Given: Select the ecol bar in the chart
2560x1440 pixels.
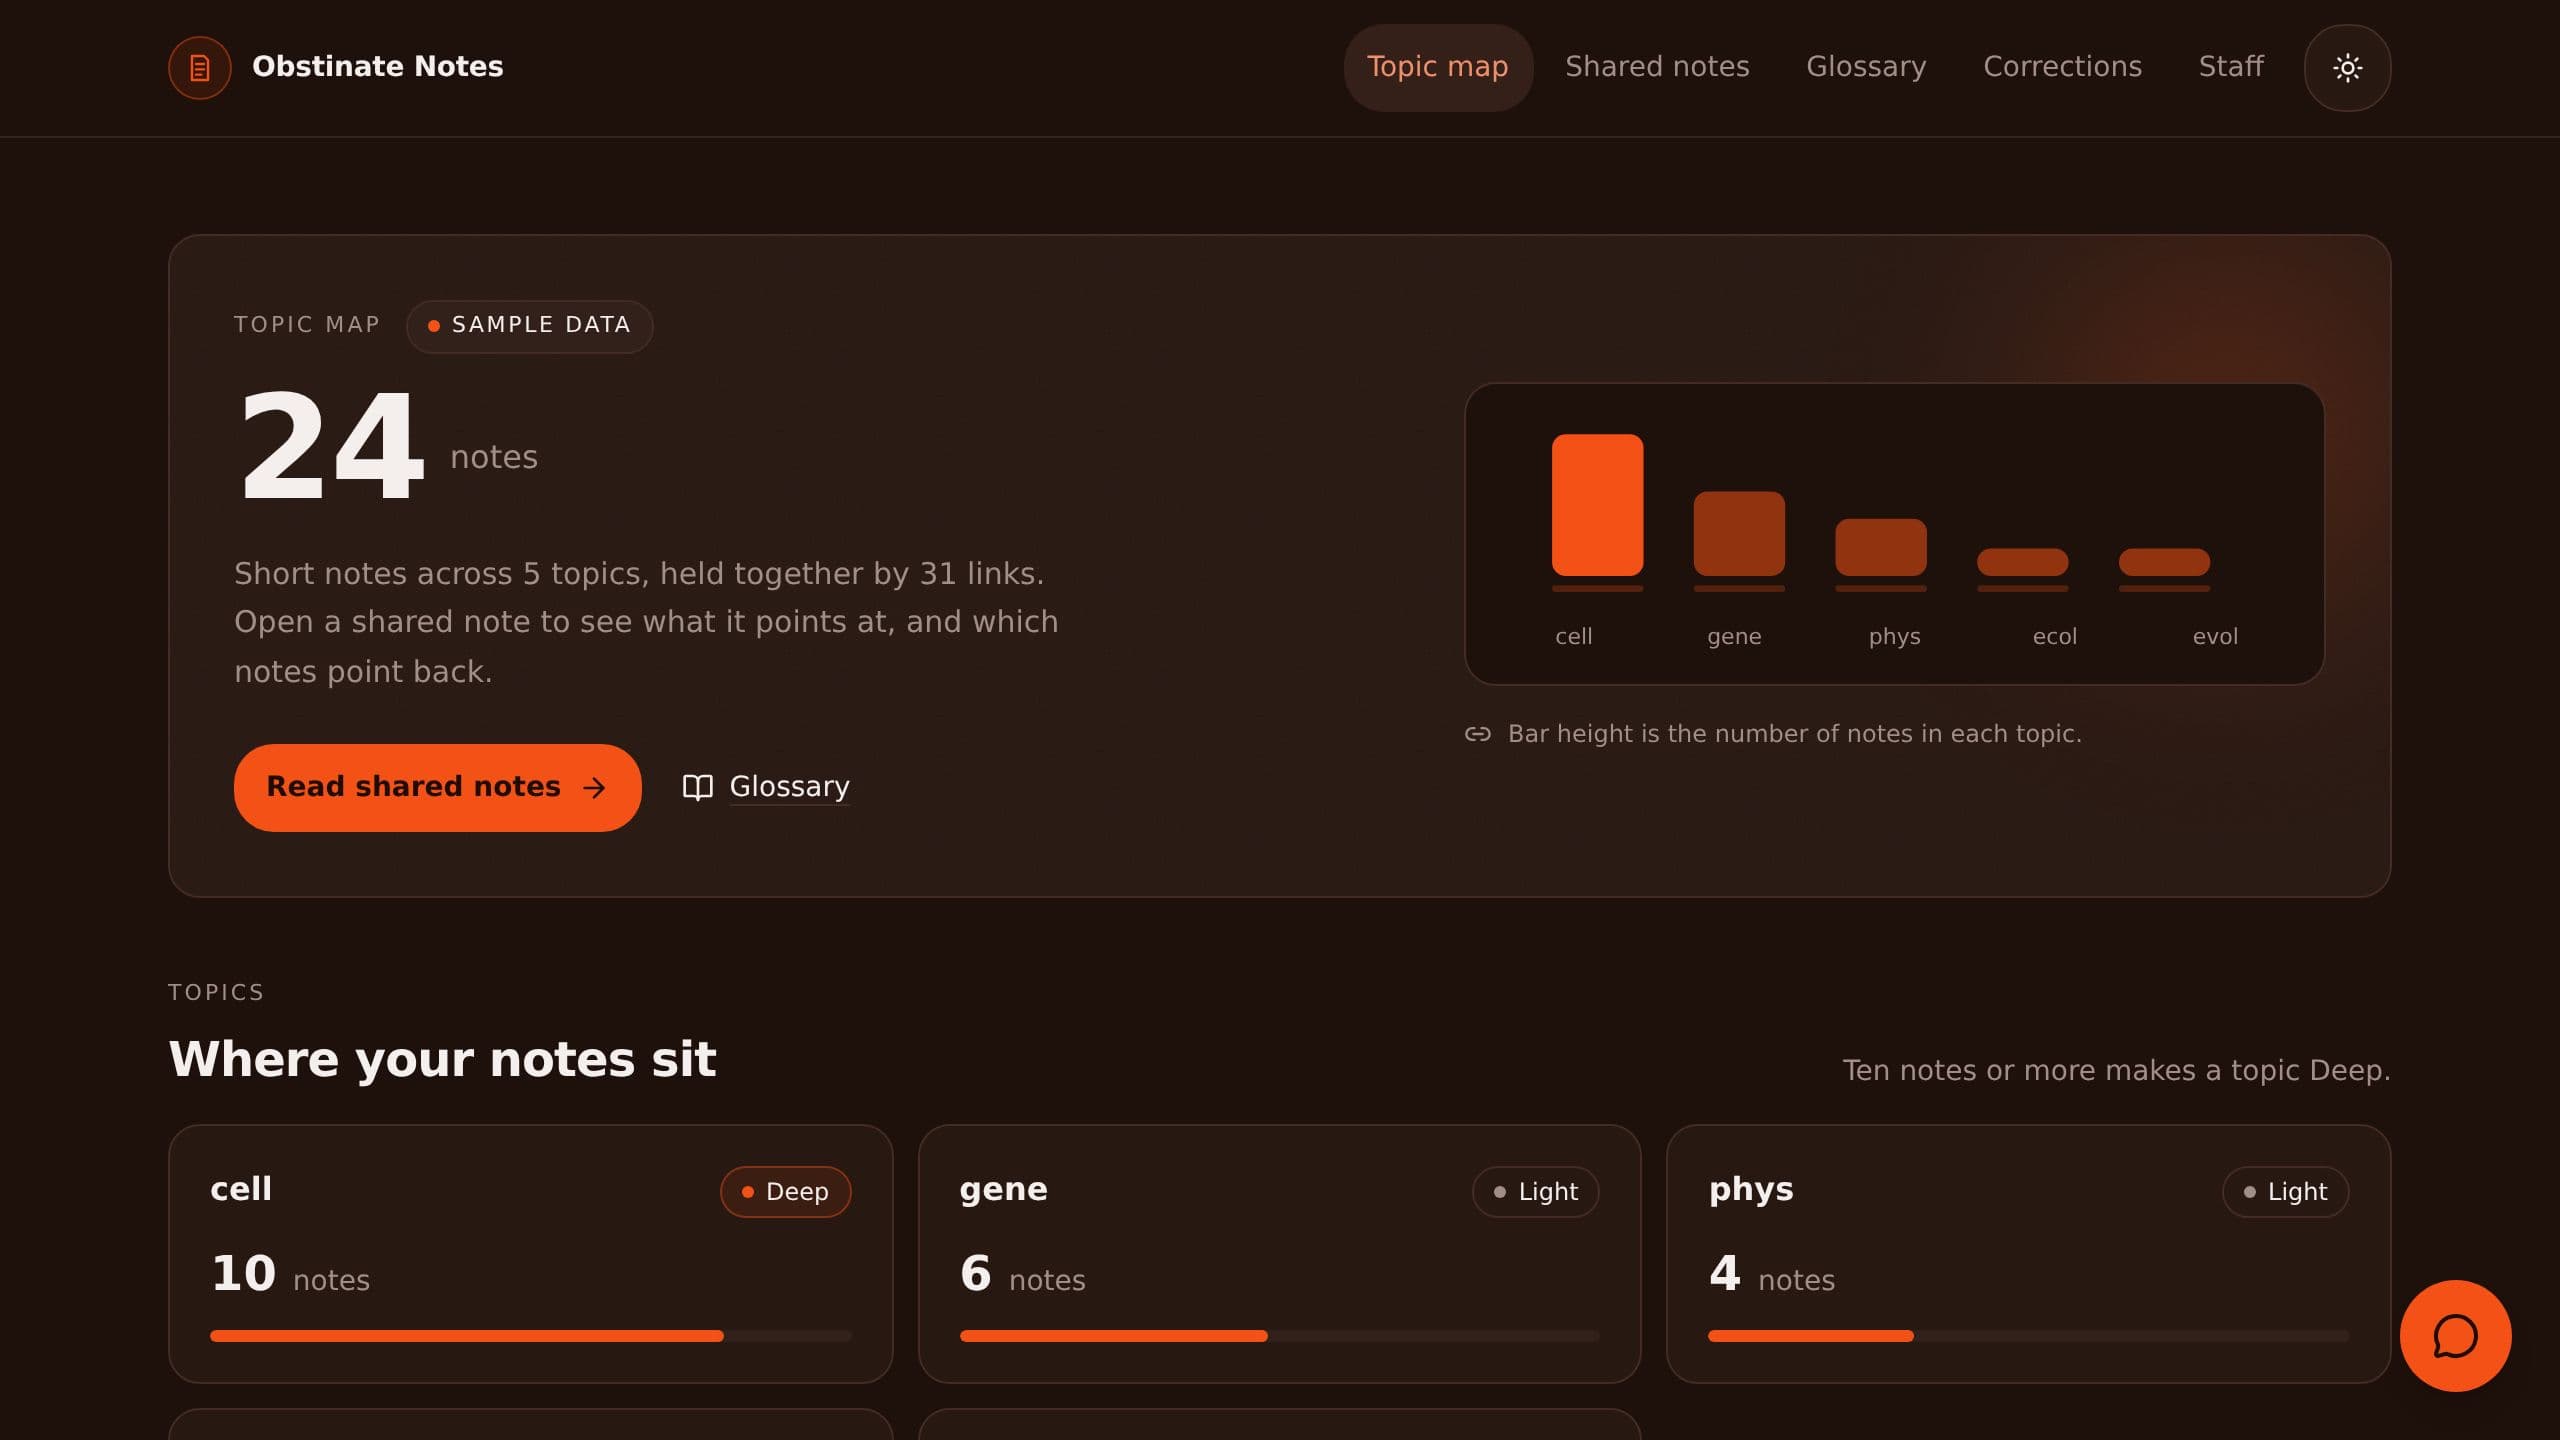Looking at the screenshot, I should 2022,562.
